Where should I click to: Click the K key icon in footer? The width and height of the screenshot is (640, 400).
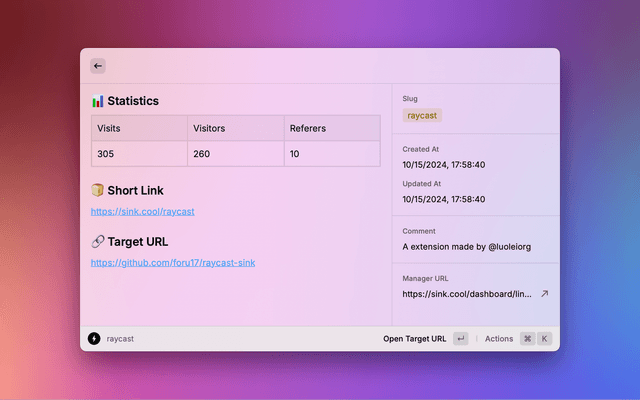click(545, 339)
